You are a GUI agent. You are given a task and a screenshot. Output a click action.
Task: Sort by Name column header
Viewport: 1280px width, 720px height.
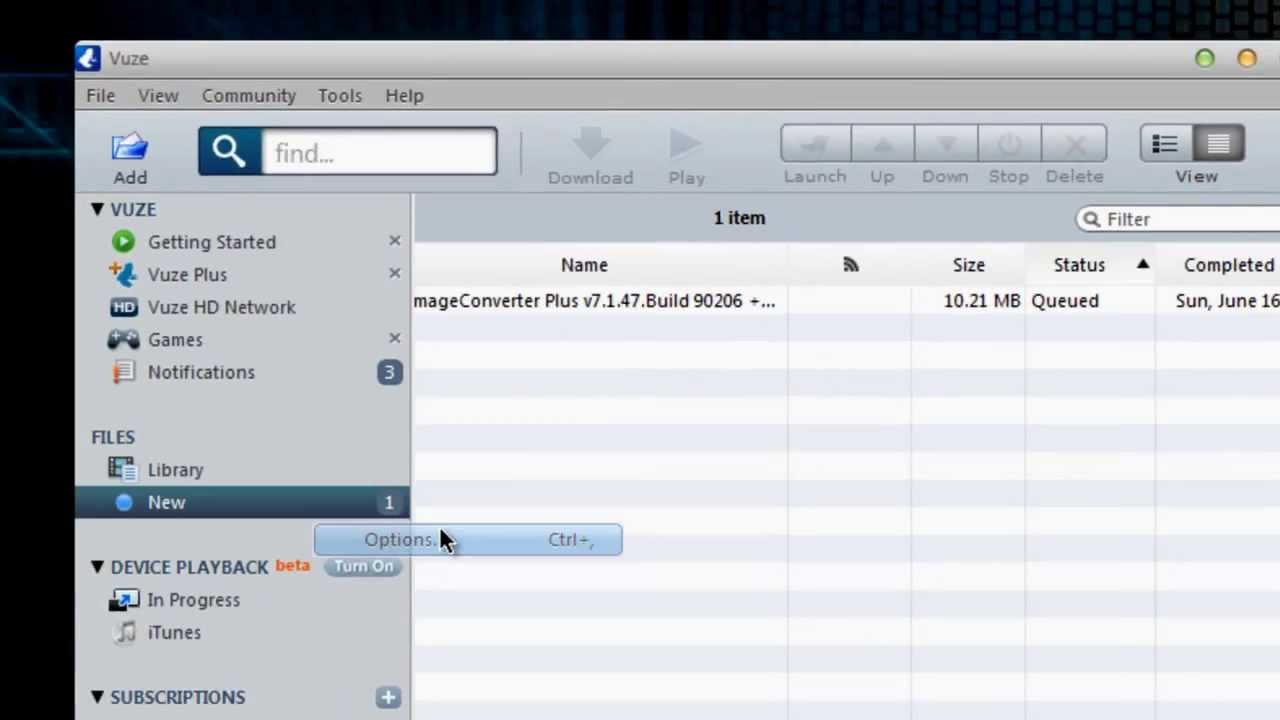click(584, 264)
